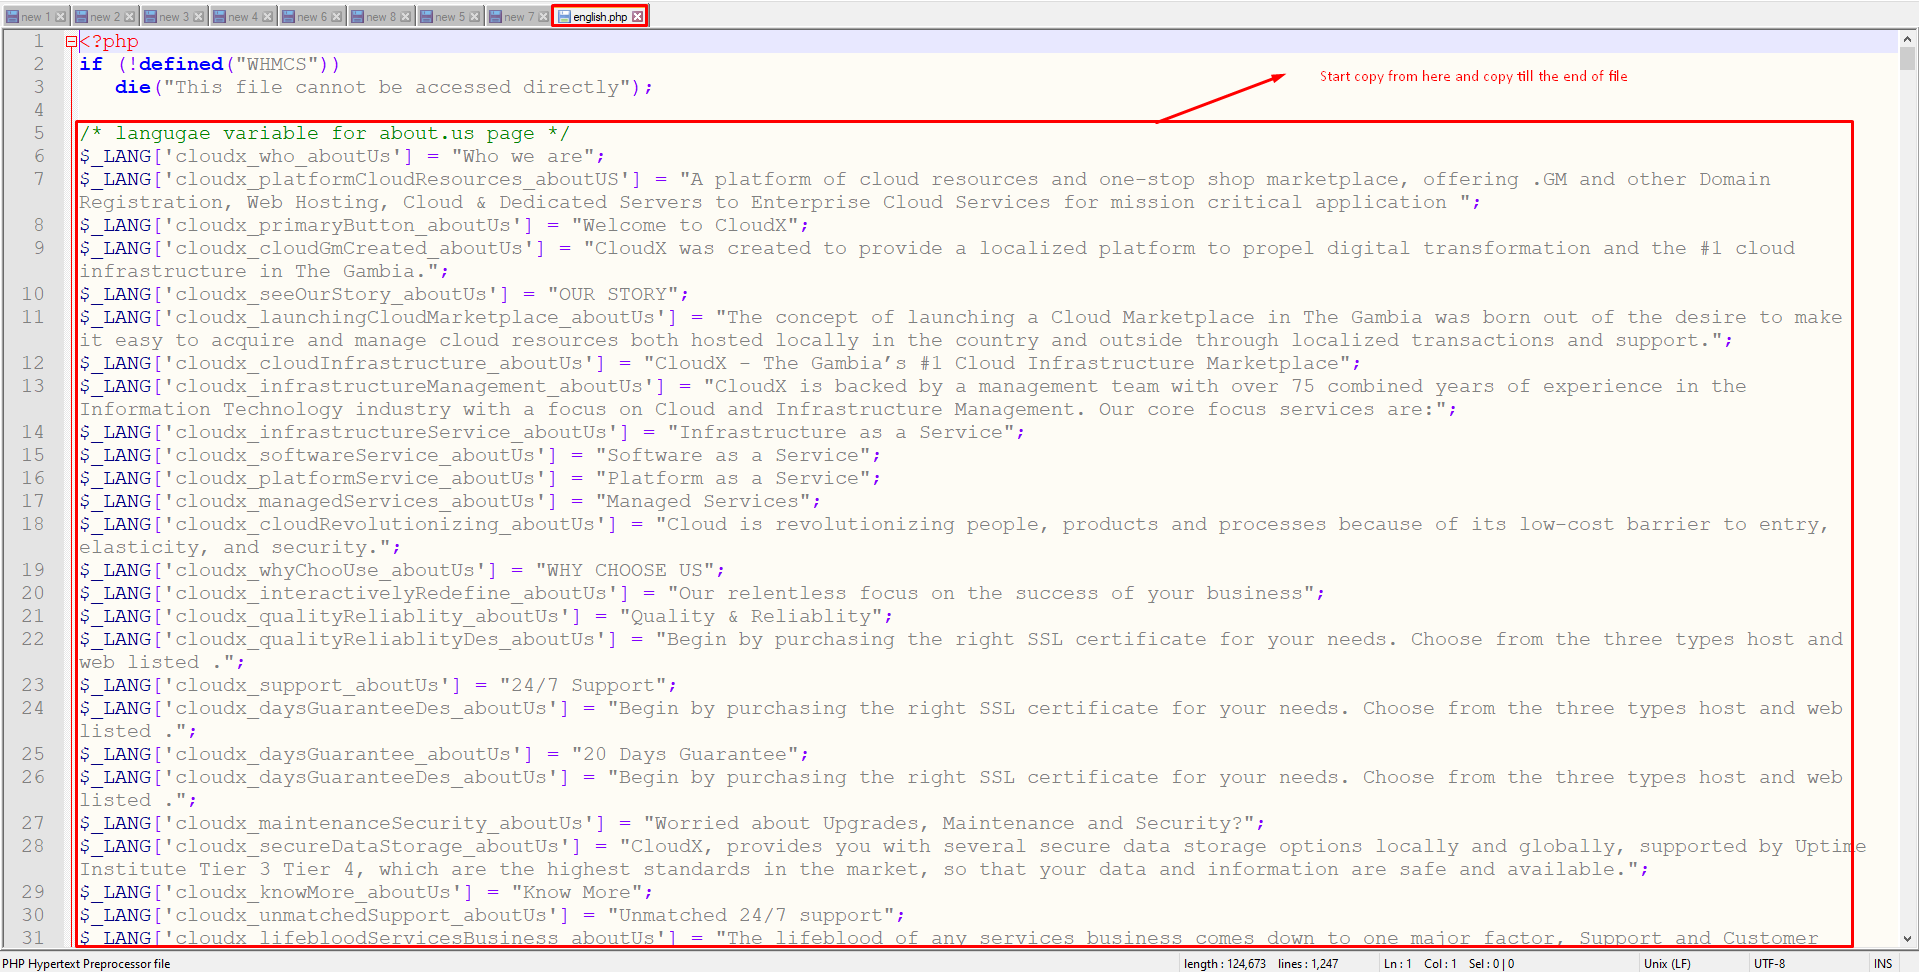Click the length : 124,673 status field
This screenshot has width=1919, height=972.
click(x=1224, y=964)
